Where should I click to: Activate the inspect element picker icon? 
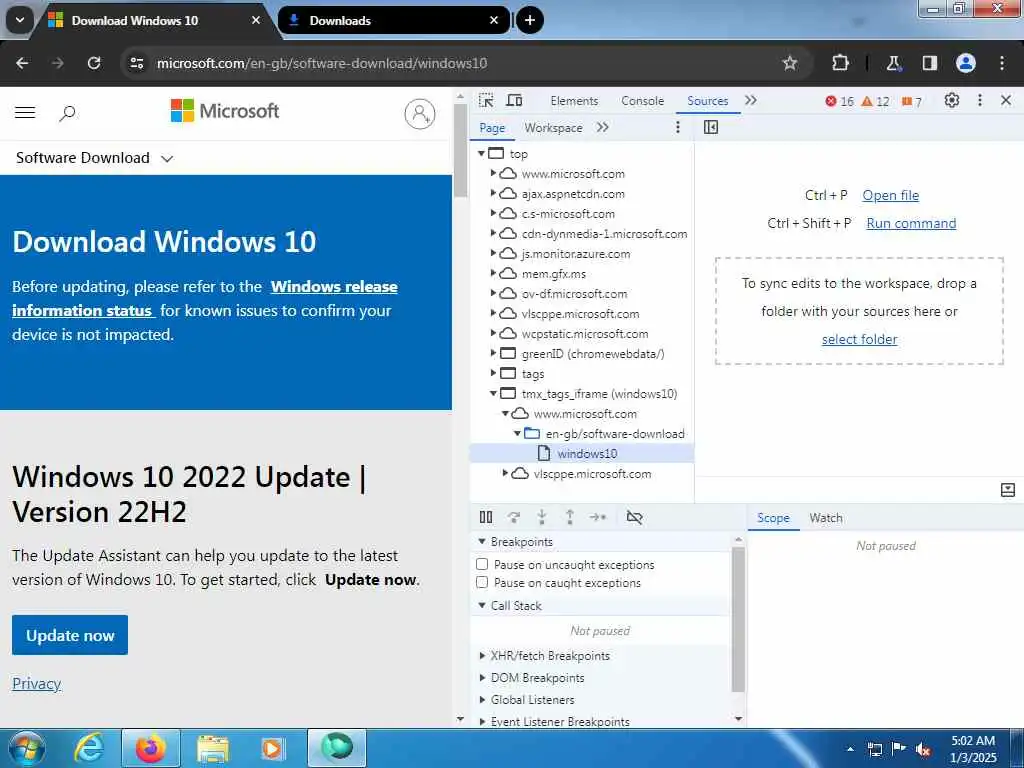point(486,101)
